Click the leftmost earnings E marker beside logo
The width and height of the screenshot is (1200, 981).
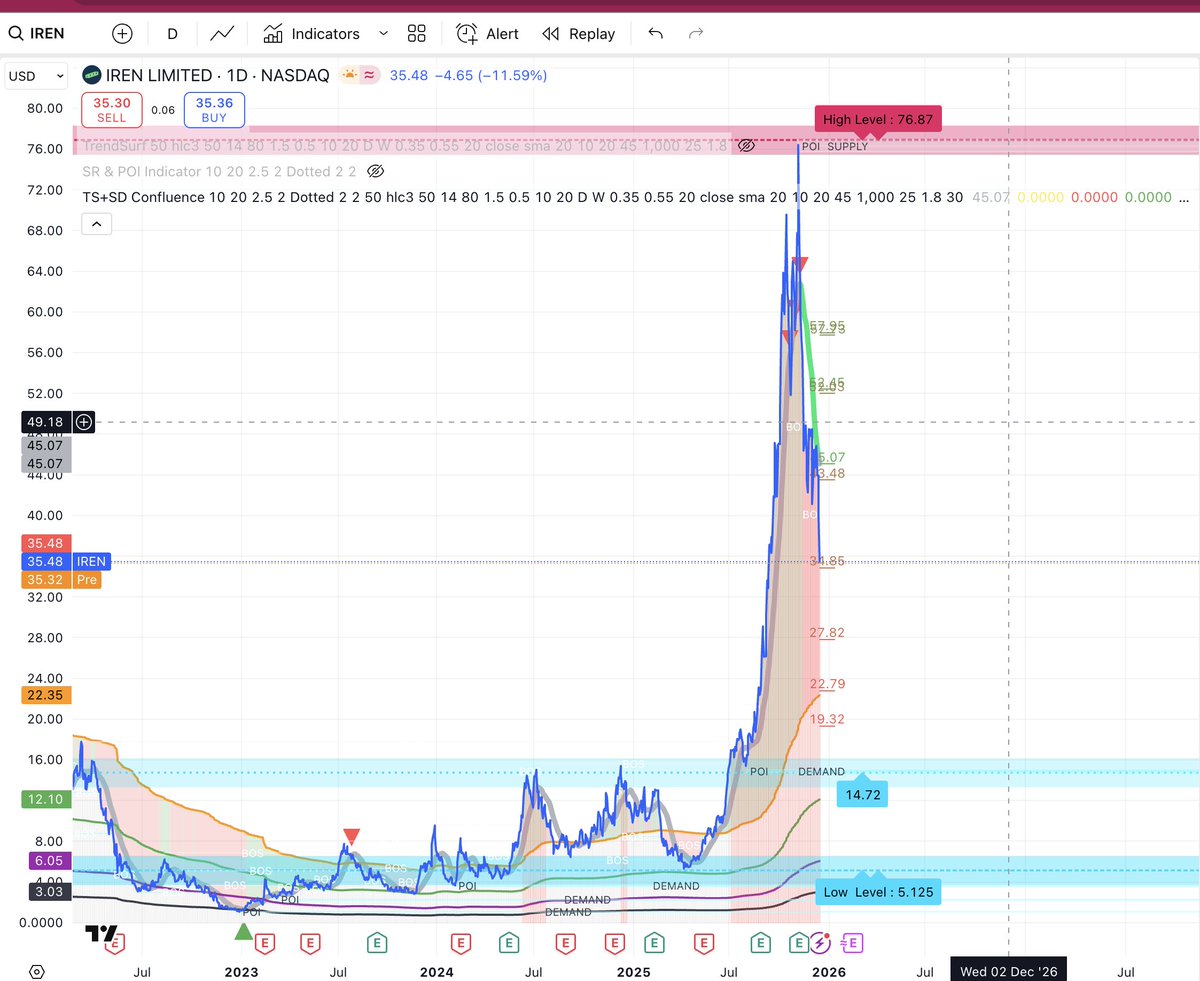coord(115,942)
